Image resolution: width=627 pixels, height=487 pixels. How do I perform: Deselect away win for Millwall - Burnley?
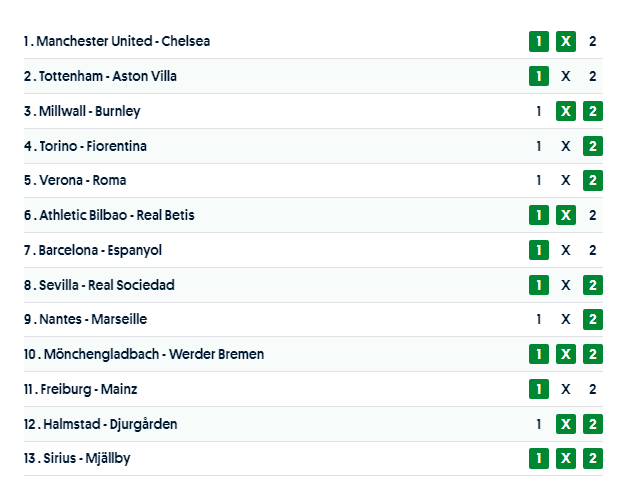(x=593, y=111)
